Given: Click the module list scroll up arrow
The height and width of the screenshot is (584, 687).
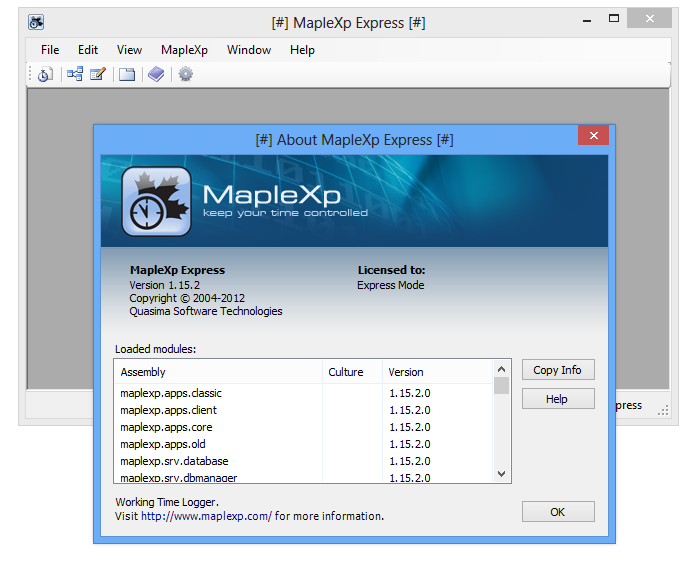Looking at the screenshot, I should (x=502, y=369).
